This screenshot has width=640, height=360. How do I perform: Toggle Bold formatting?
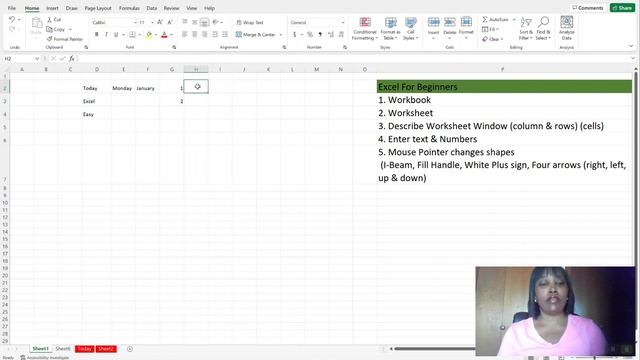click(x=97, y=35)
